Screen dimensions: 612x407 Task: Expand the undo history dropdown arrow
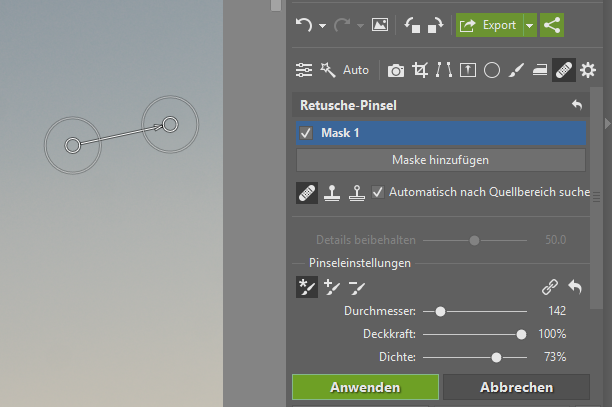coord(322,26)
